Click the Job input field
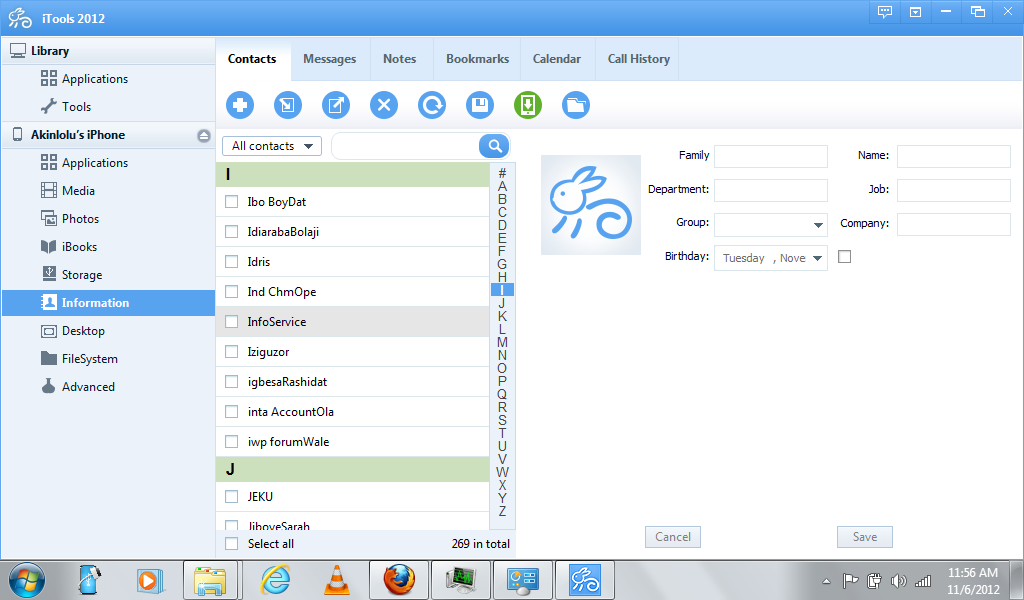 click(953, 191)
